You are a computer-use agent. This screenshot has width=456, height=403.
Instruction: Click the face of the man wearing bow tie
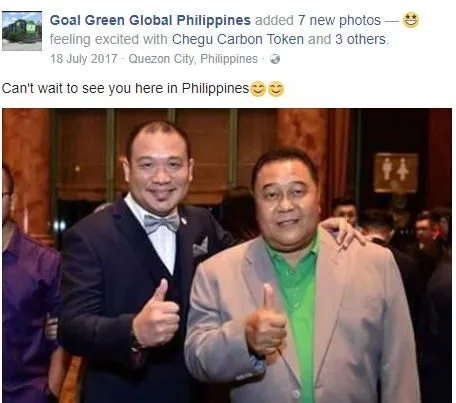point(159,170)
